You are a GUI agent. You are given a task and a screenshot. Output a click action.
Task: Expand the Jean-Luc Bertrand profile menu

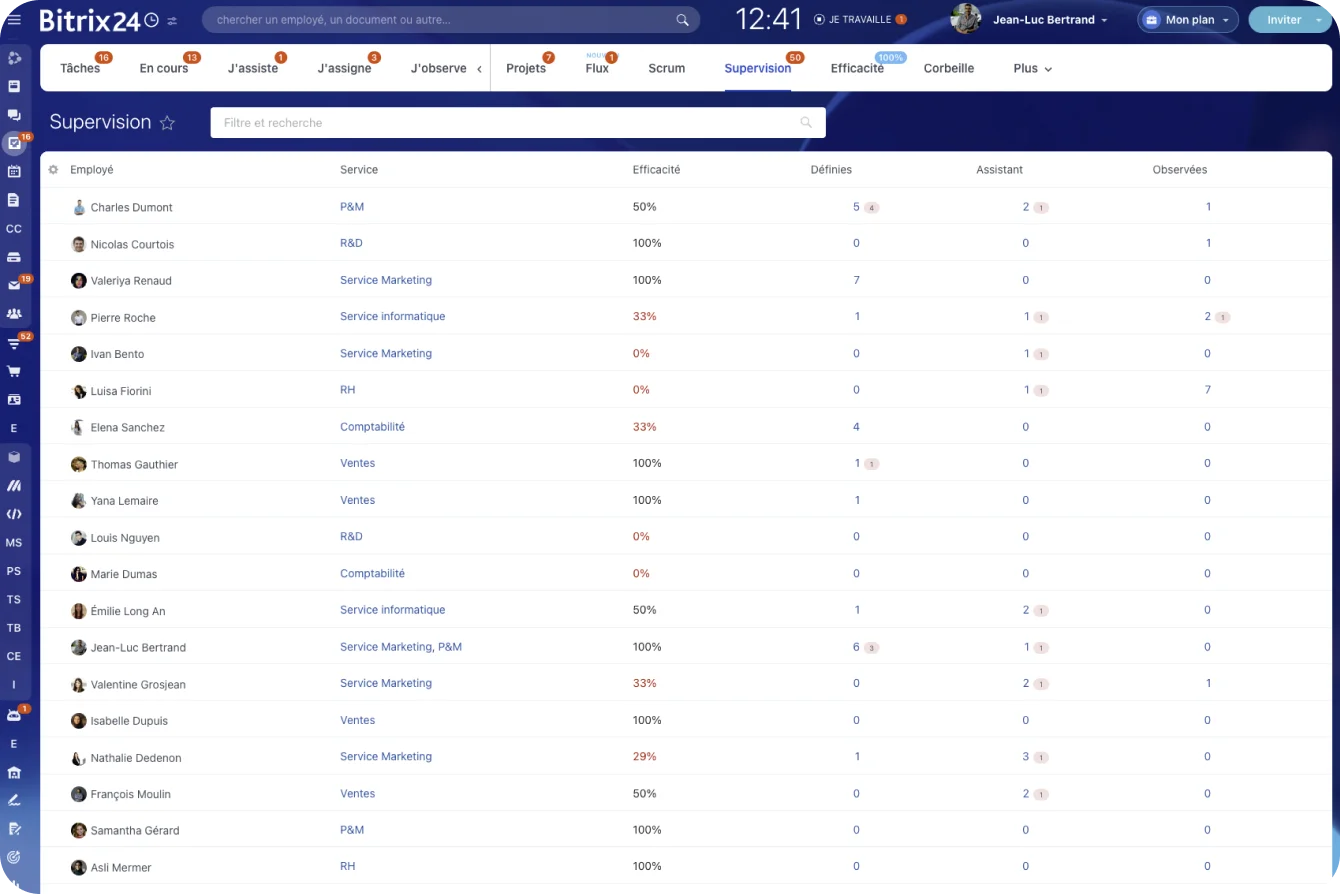click(1048, 19)
